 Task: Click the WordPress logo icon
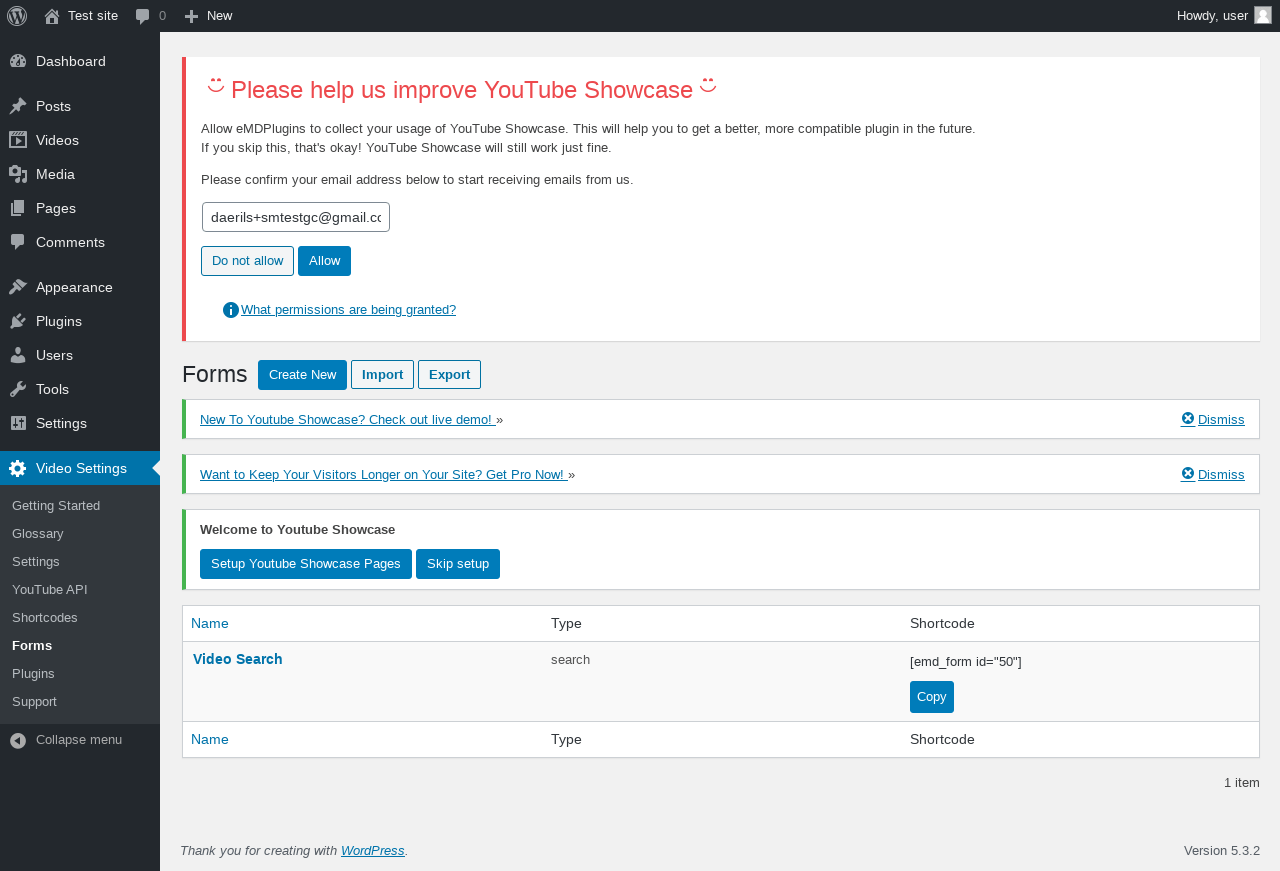click(x=17, y=16)
